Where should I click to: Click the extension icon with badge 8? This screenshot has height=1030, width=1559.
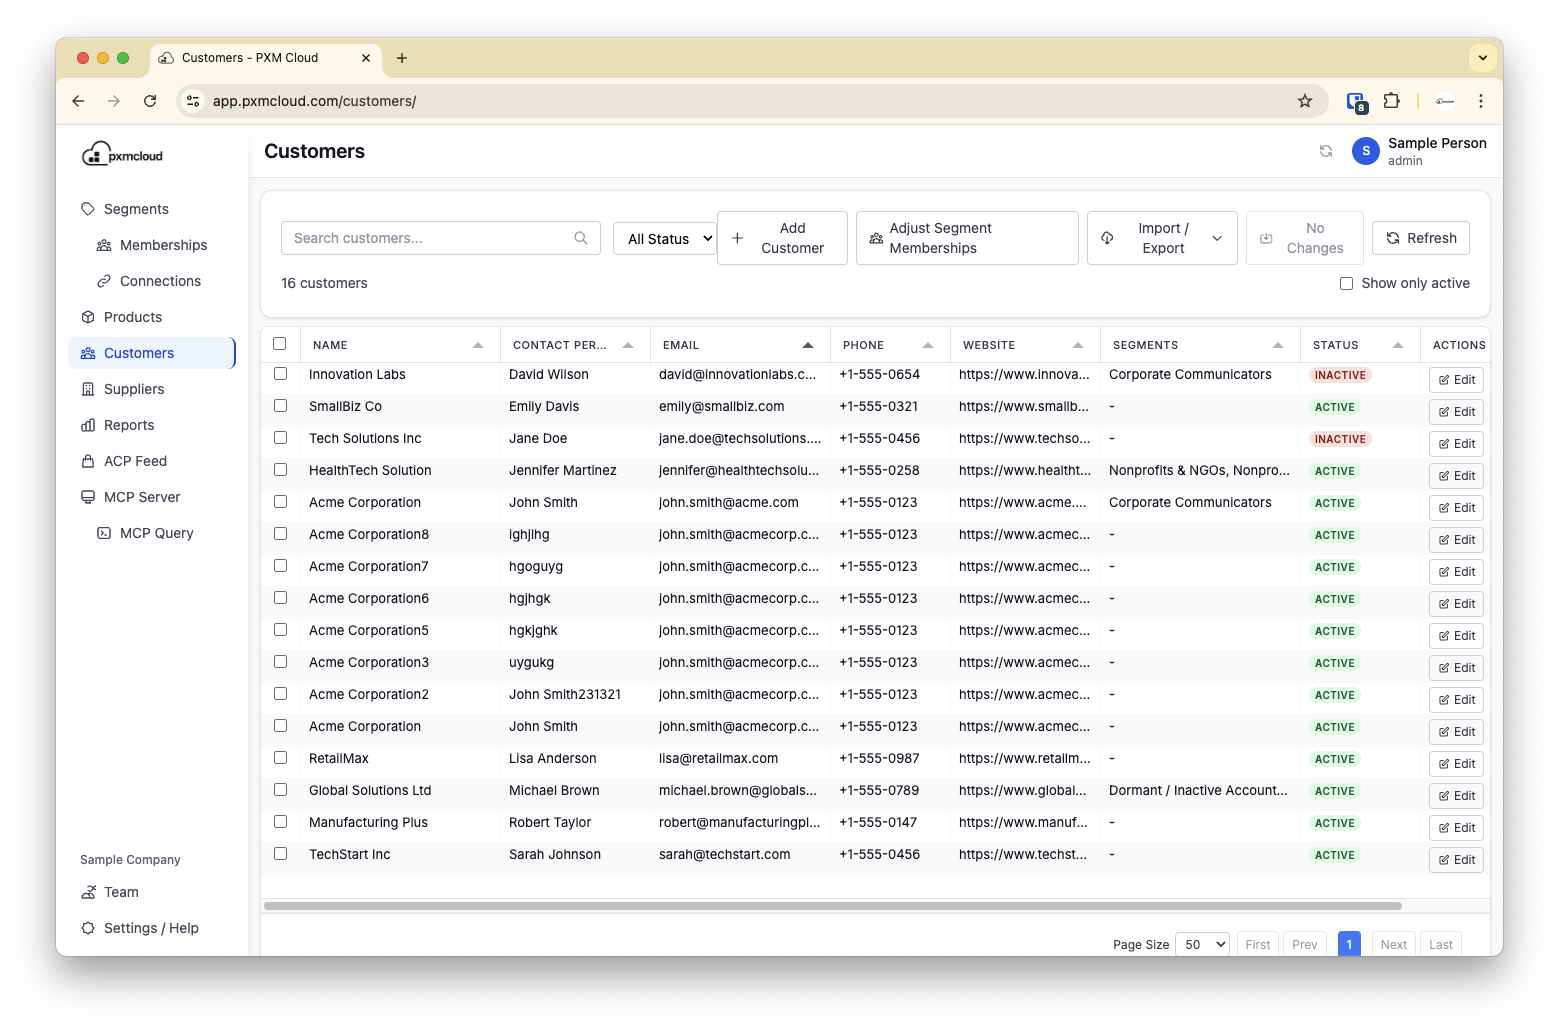pyautogui.click(x=1356, y=101)
